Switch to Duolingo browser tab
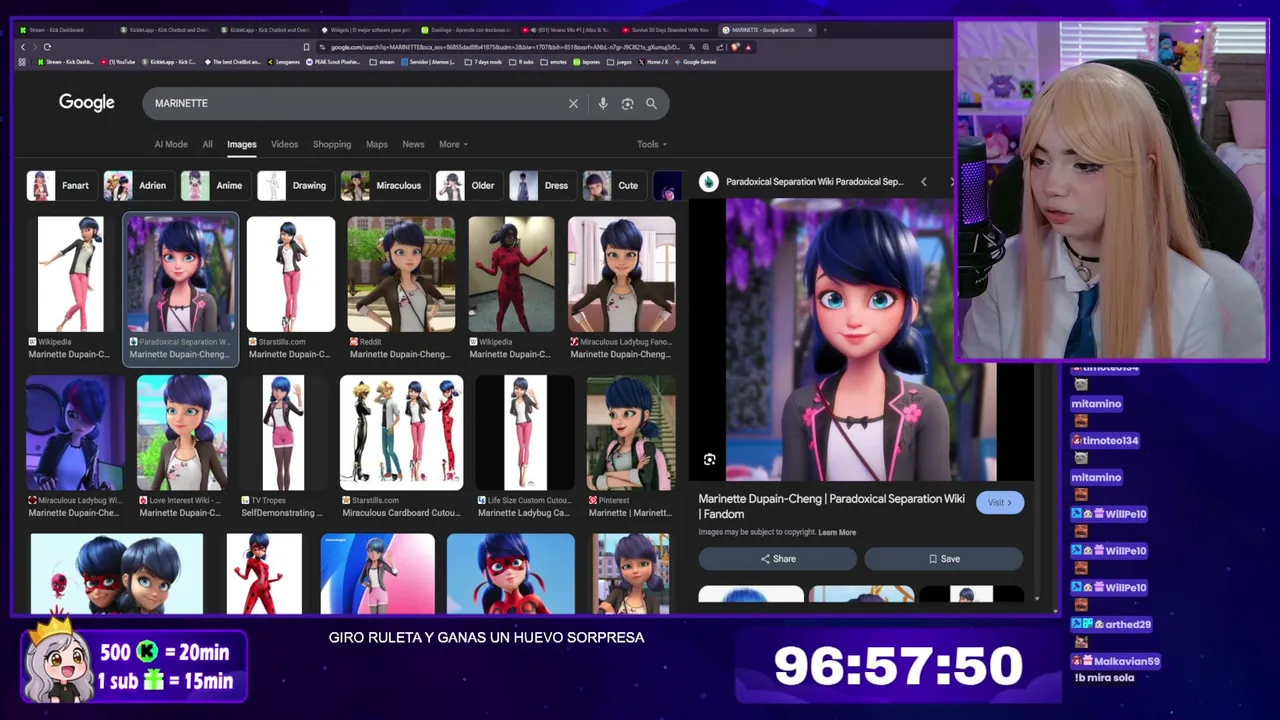The image size is (1280, 720). click(x=468, y=30)
